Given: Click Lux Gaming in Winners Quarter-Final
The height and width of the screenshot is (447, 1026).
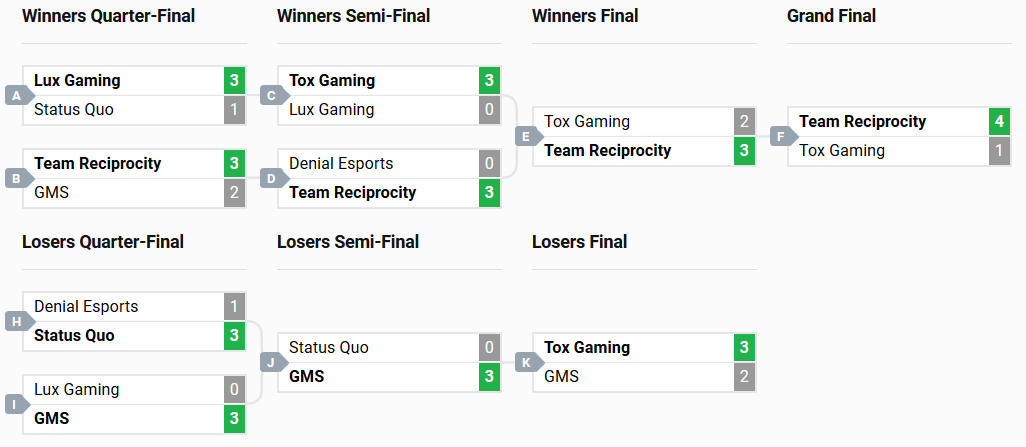Looking at the screenshot, I should [x=77, y=80].
